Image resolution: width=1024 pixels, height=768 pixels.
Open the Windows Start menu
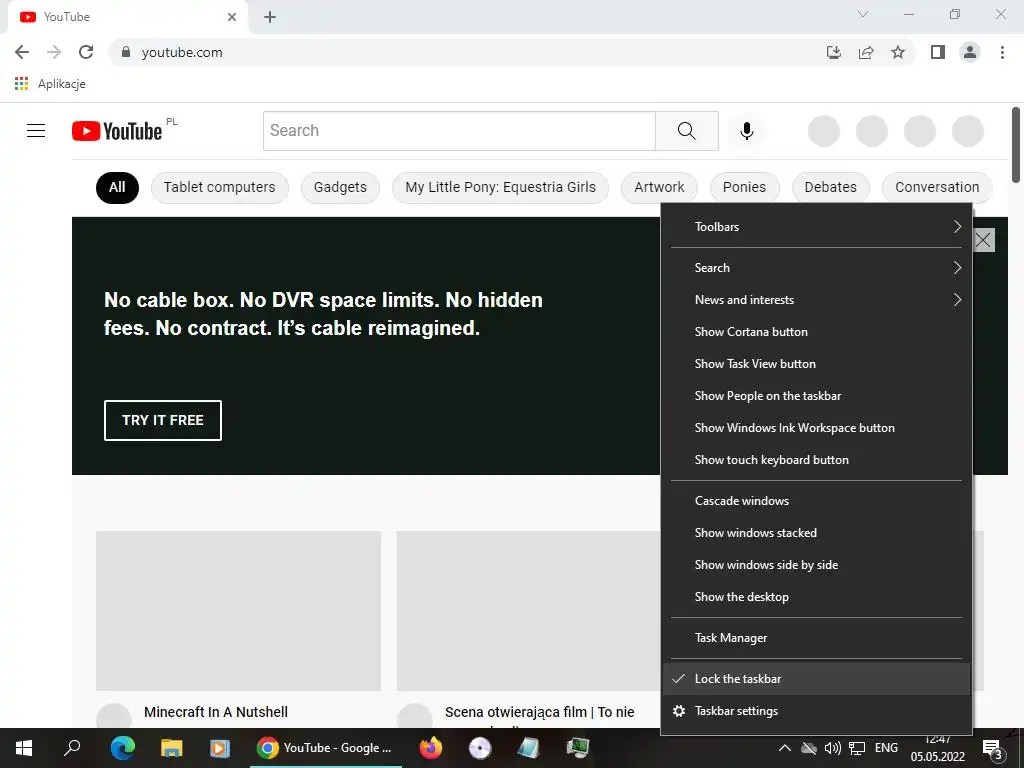coord(24,748)
